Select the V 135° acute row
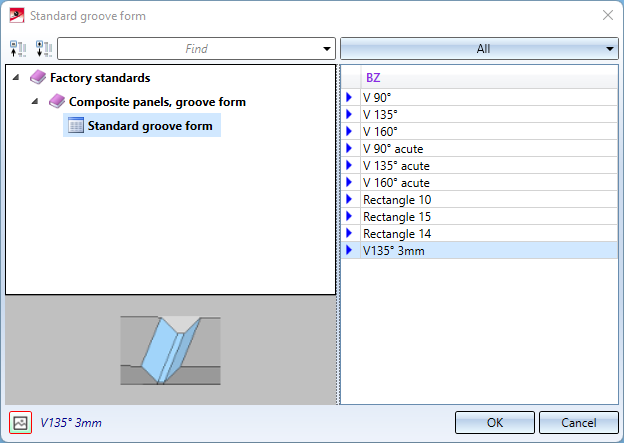 [x=479, y=165]
